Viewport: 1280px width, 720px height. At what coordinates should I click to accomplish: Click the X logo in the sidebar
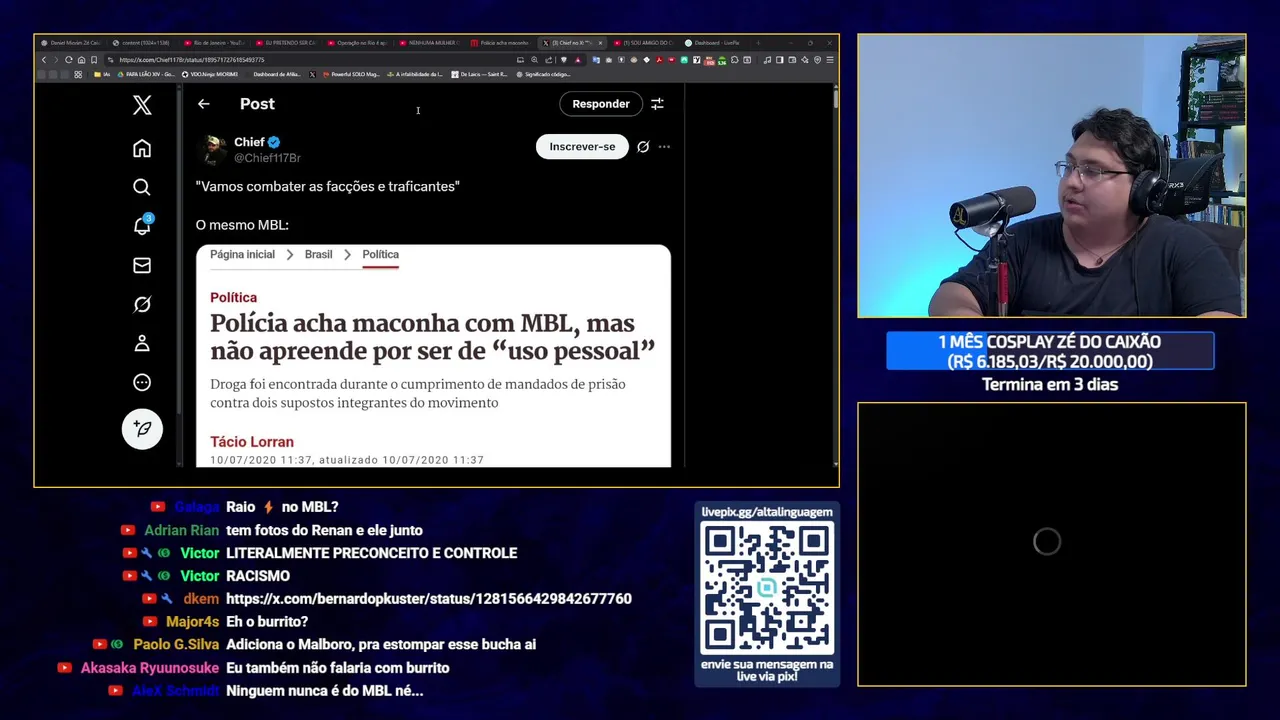tap(142, 105)
